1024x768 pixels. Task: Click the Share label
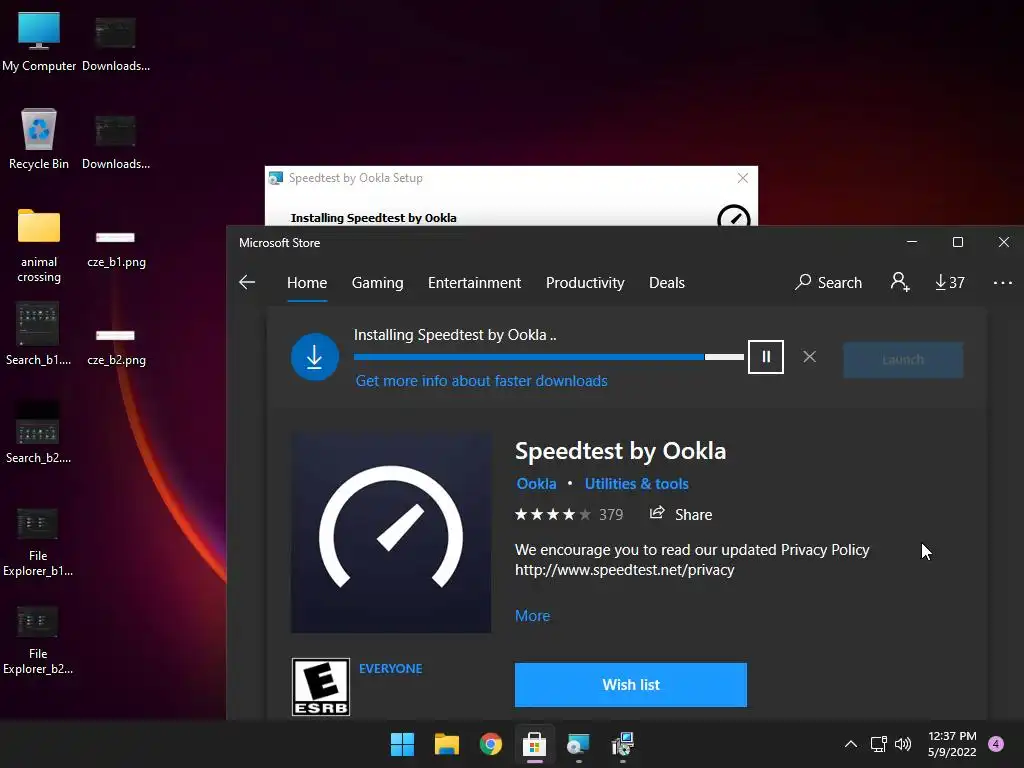click(694, 515)
